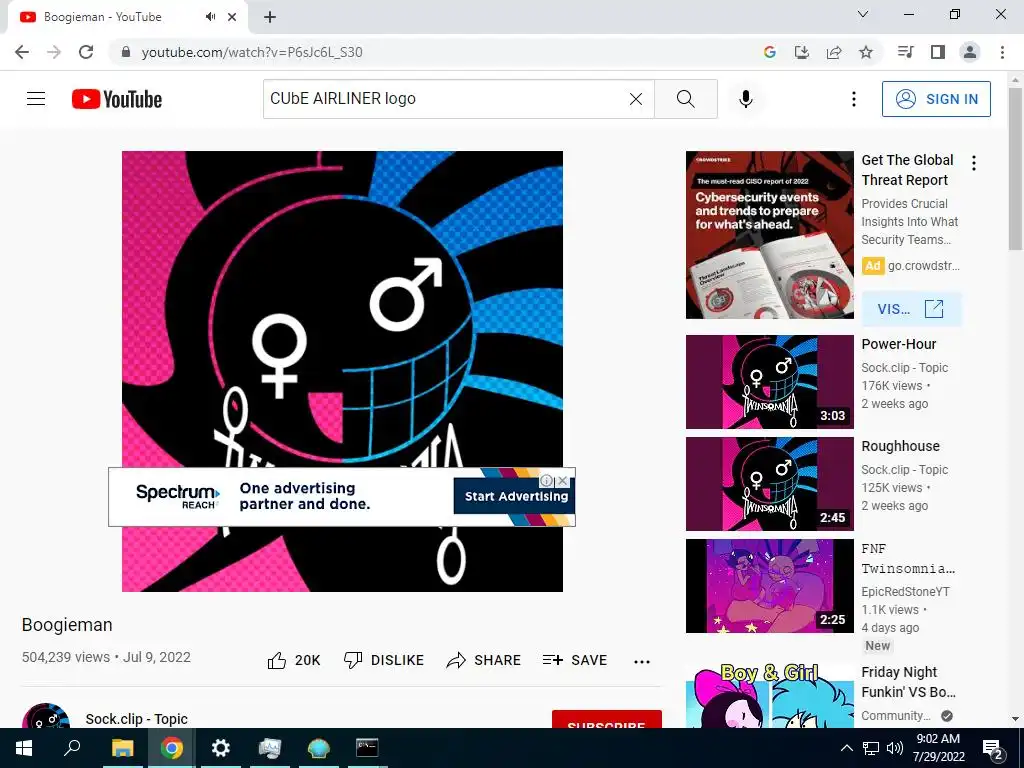
Task: Go to the YouTube home logo
Action: click(117, 99)
